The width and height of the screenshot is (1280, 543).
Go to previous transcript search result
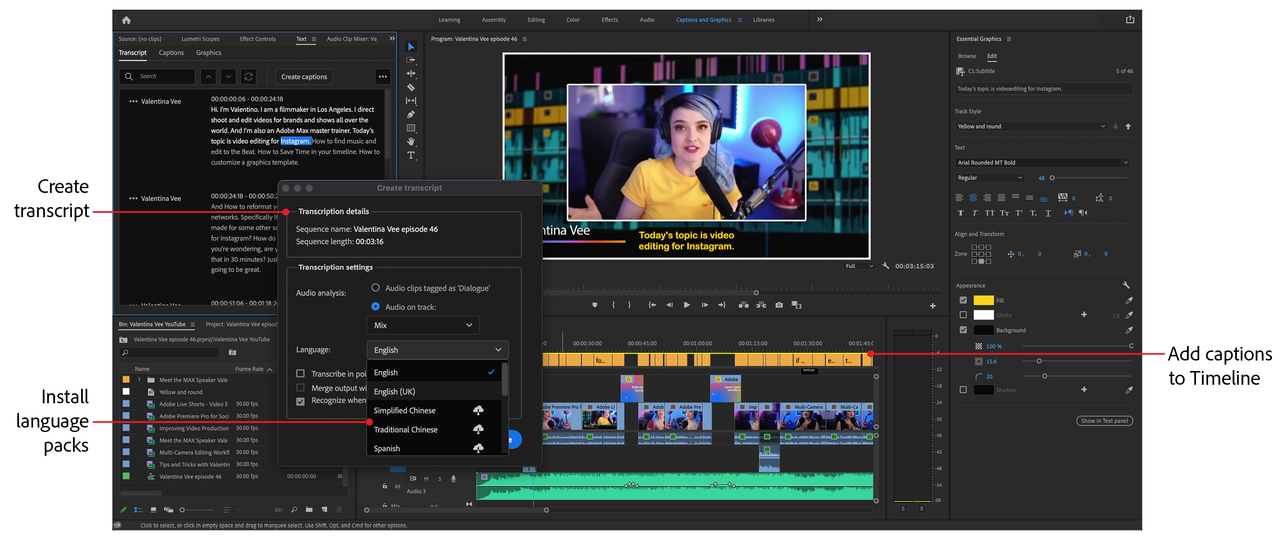[208, 76]
